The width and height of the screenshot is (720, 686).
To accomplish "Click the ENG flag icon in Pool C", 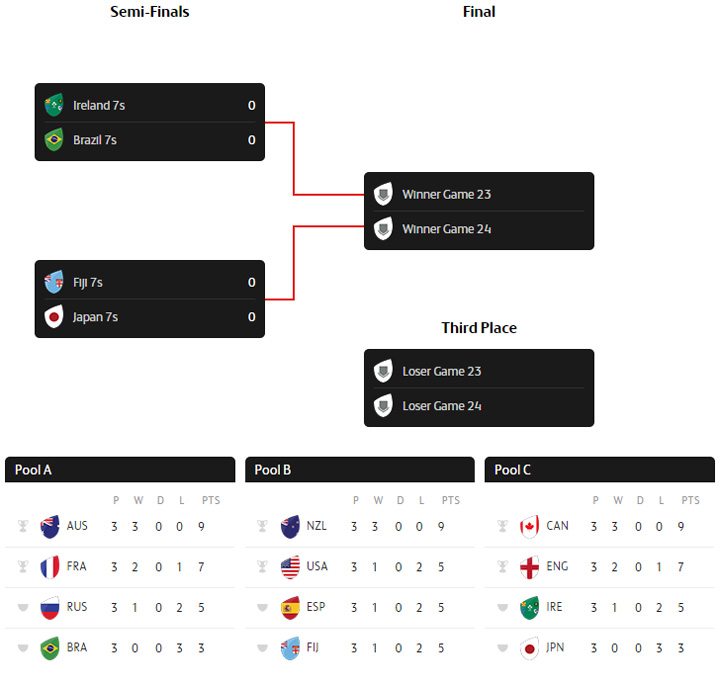I will 530,567.
